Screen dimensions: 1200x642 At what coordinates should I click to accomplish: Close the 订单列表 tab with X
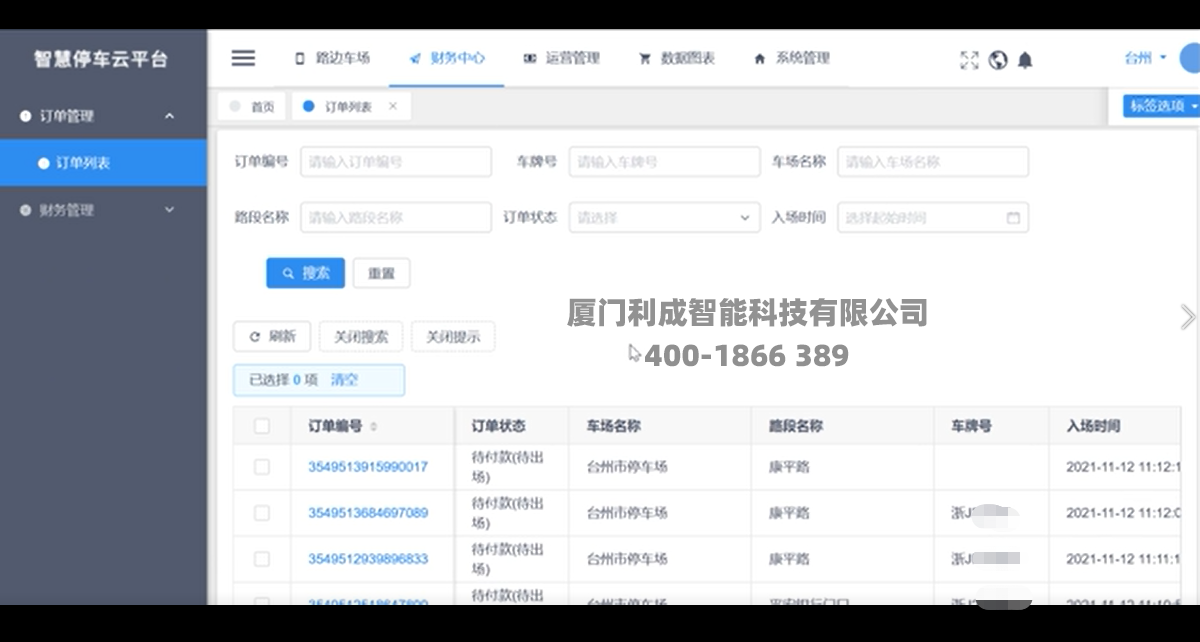tap(392, 106)
